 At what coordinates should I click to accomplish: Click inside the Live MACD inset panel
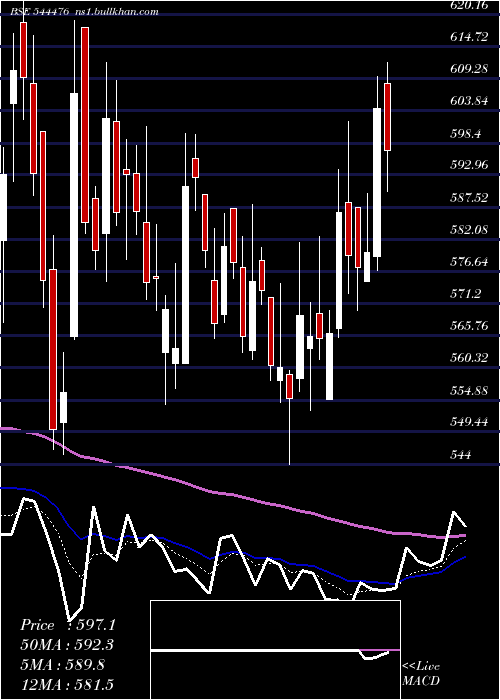click(x=275, y=650)
